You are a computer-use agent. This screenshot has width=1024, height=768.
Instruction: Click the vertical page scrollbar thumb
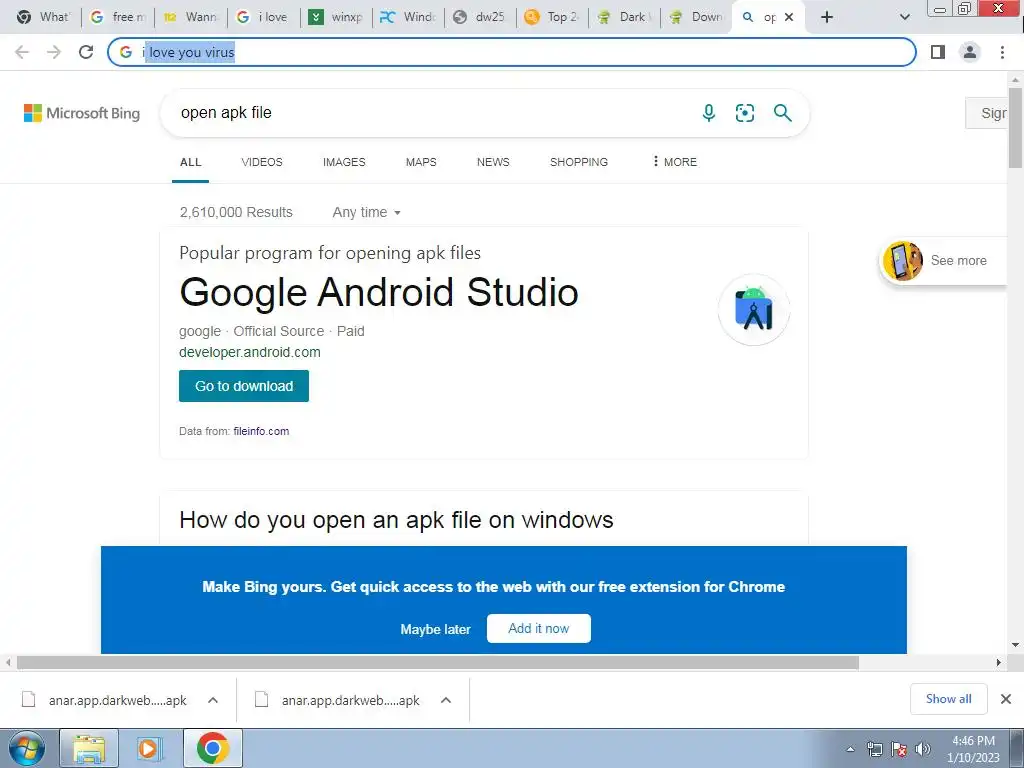coord(1015,127)
